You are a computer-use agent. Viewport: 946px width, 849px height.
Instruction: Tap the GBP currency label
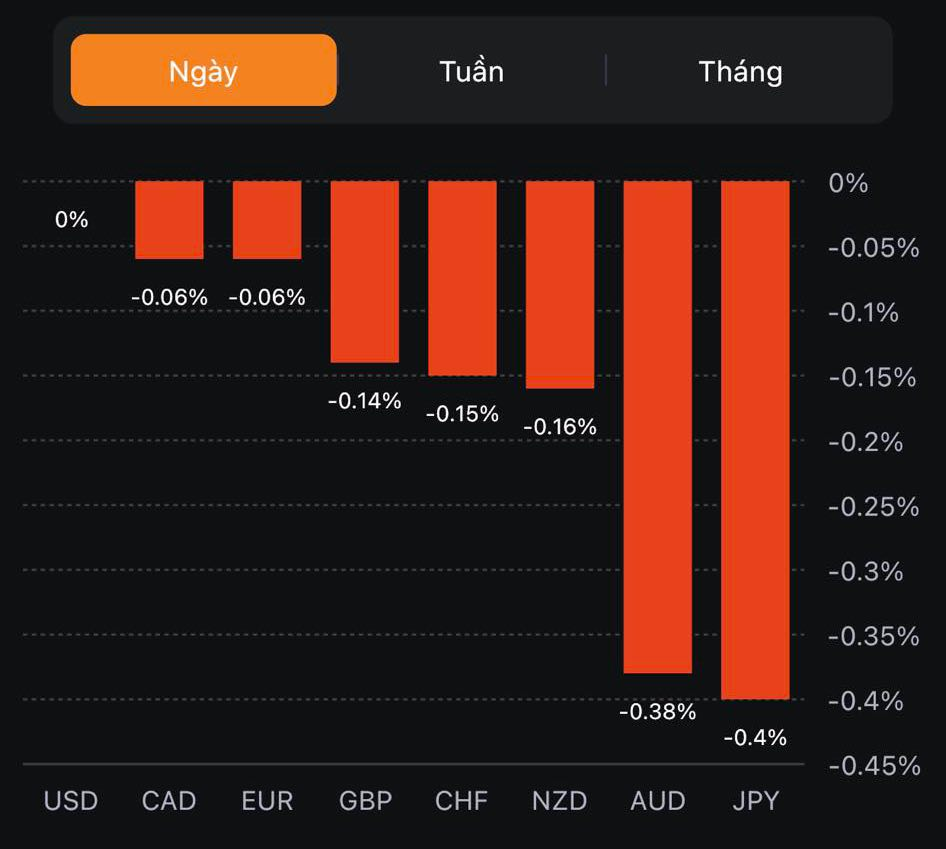click(x=365, y=801)
